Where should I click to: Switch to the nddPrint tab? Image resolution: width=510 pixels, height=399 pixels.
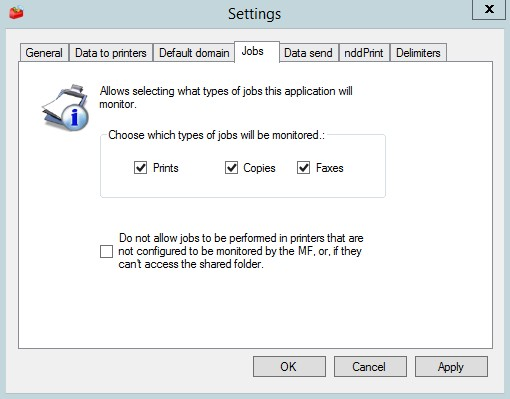tap(364, 53)
